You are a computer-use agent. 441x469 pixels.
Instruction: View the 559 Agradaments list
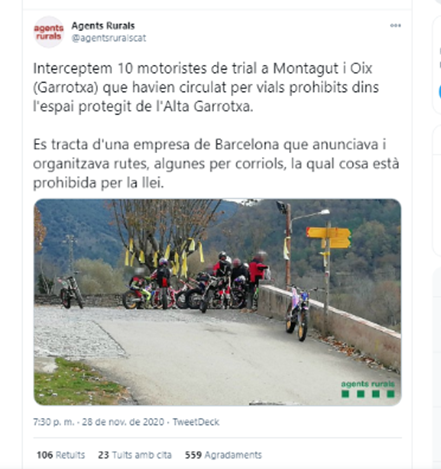223,455
